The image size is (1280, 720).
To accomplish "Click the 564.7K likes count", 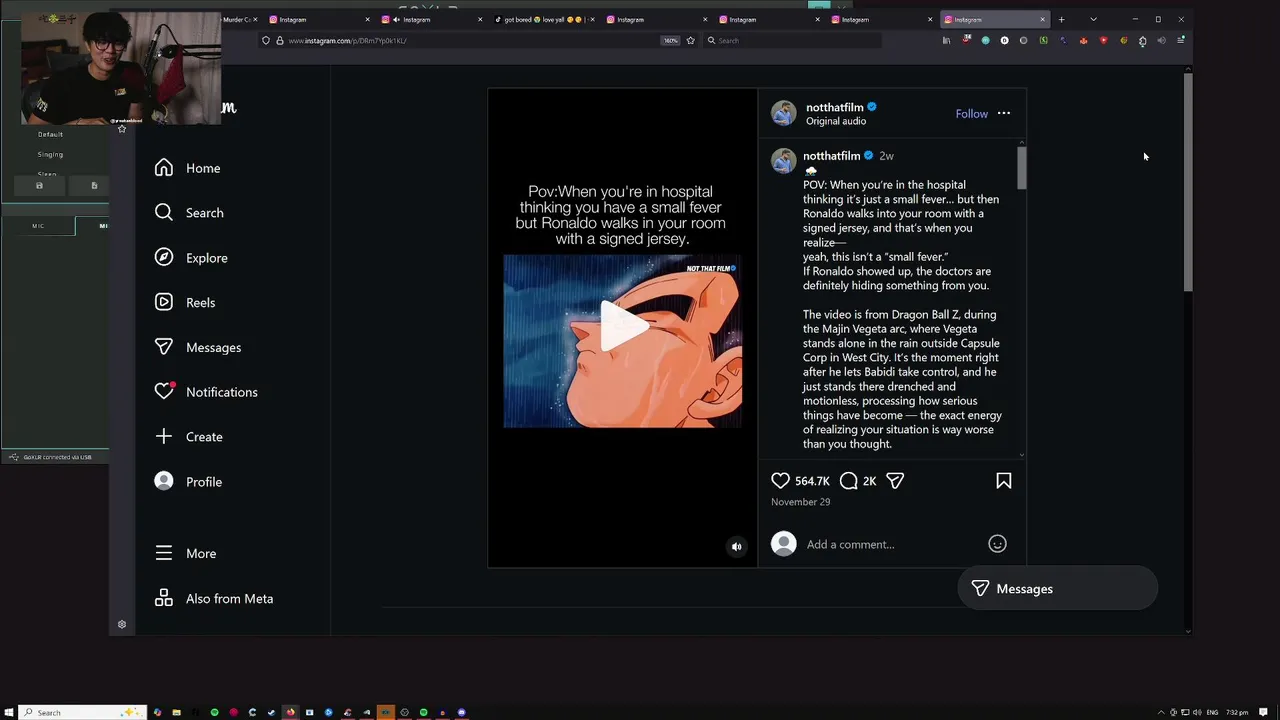I will tap(812, 481).
